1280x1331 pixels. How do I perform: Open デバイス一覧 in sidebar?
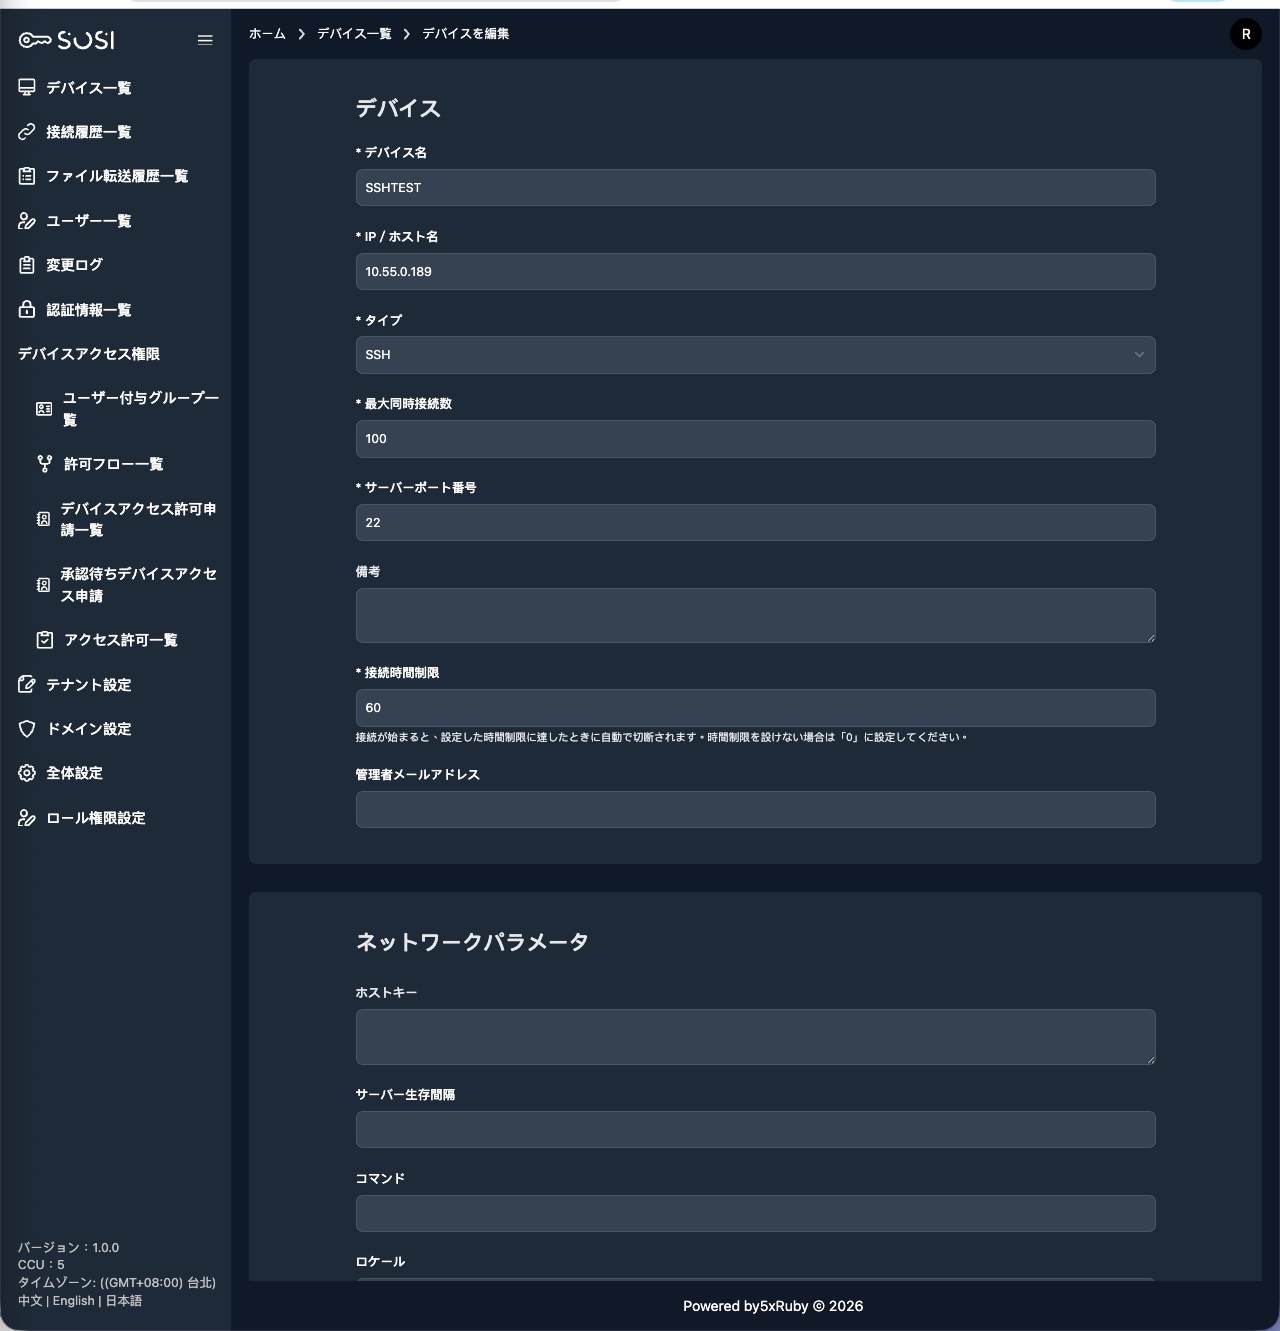click(89, 88)
